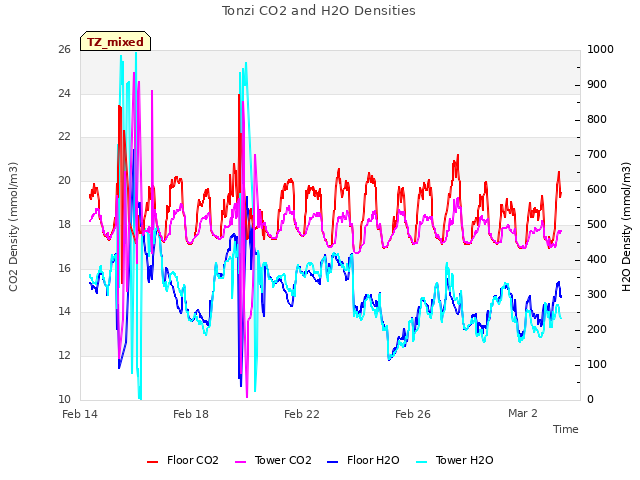Click the left axis value 20
The image size is (640, 480).
[x=64, y=180]
